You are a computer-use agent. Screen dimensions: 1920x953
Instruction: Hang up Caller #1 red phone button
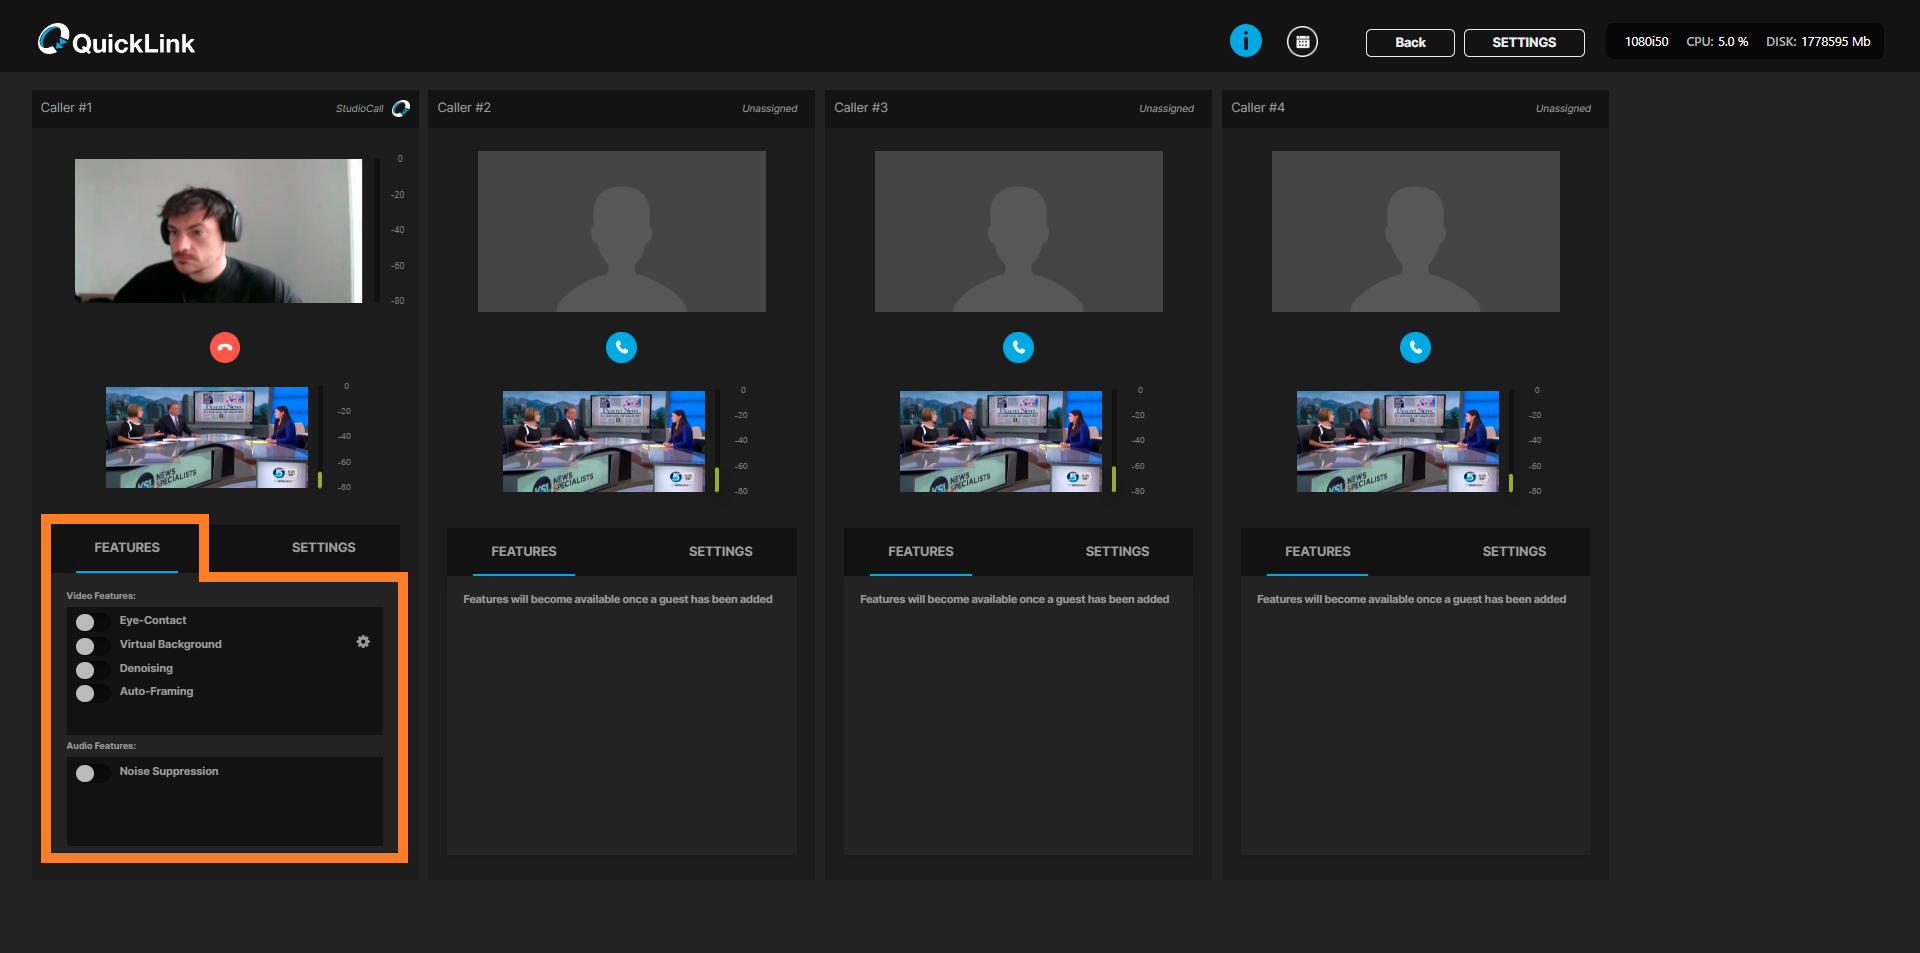[225, 348]
